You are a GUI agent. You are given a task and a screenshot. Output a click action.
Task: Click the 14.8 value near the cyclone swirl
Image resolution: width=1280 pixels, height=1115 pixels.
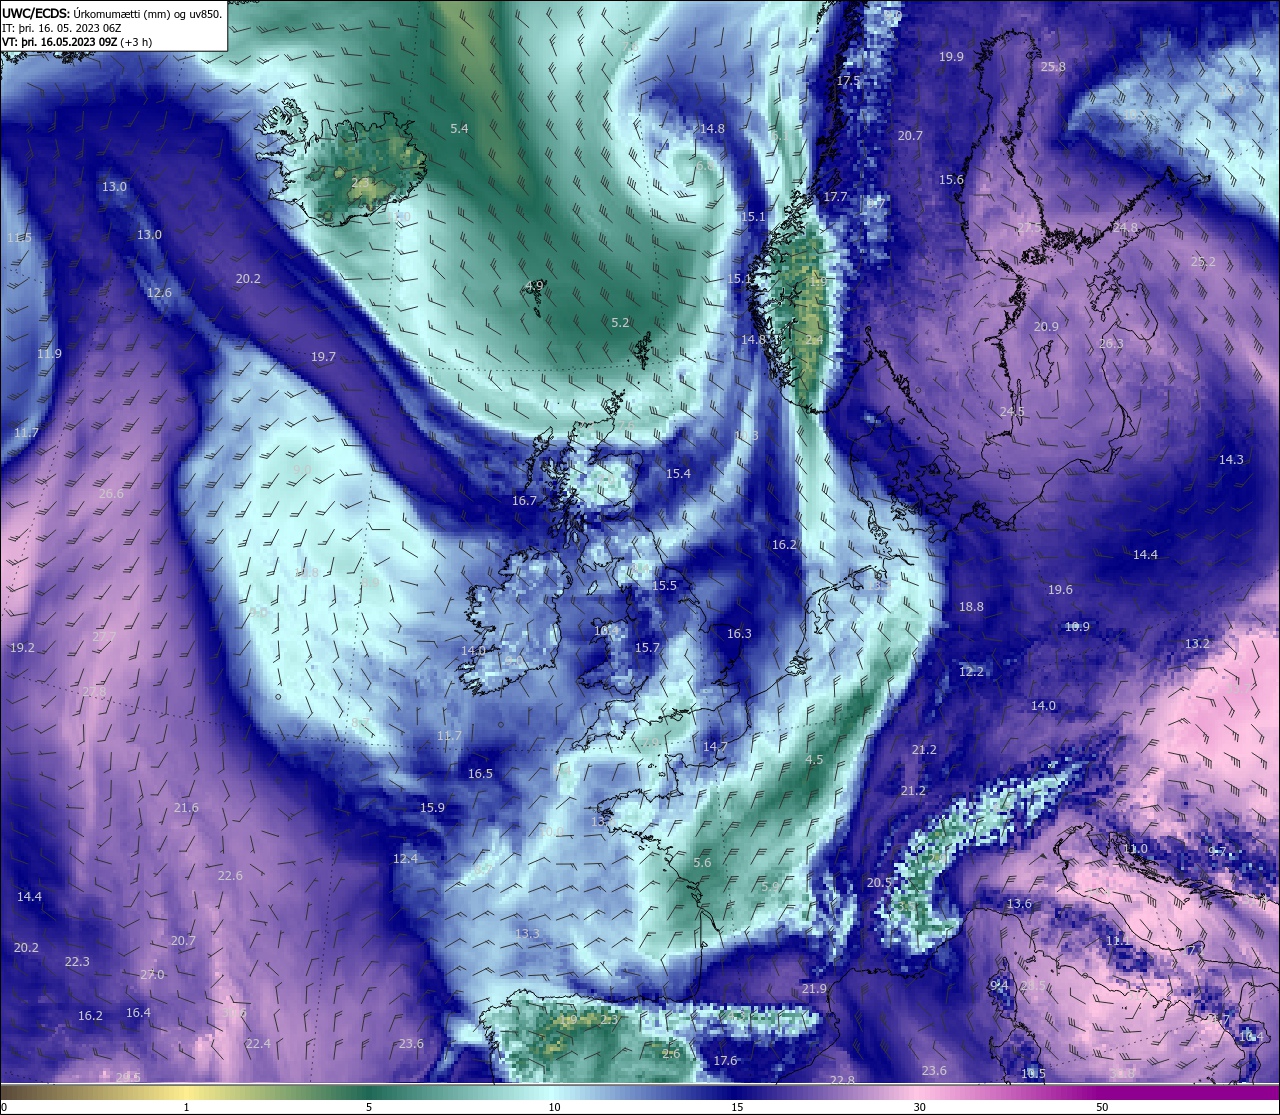pos(712,129)
